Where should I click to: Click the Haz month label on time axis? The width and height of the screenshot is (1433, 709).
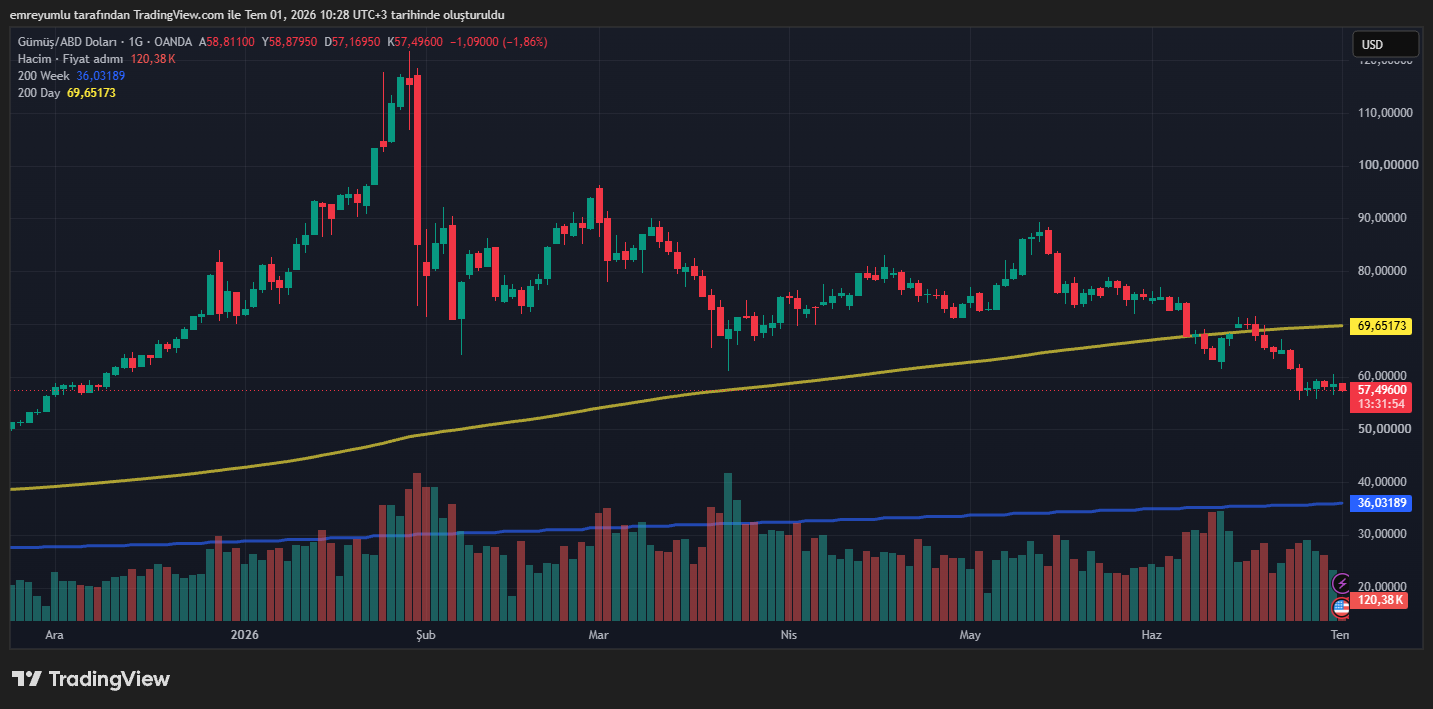1151,635
